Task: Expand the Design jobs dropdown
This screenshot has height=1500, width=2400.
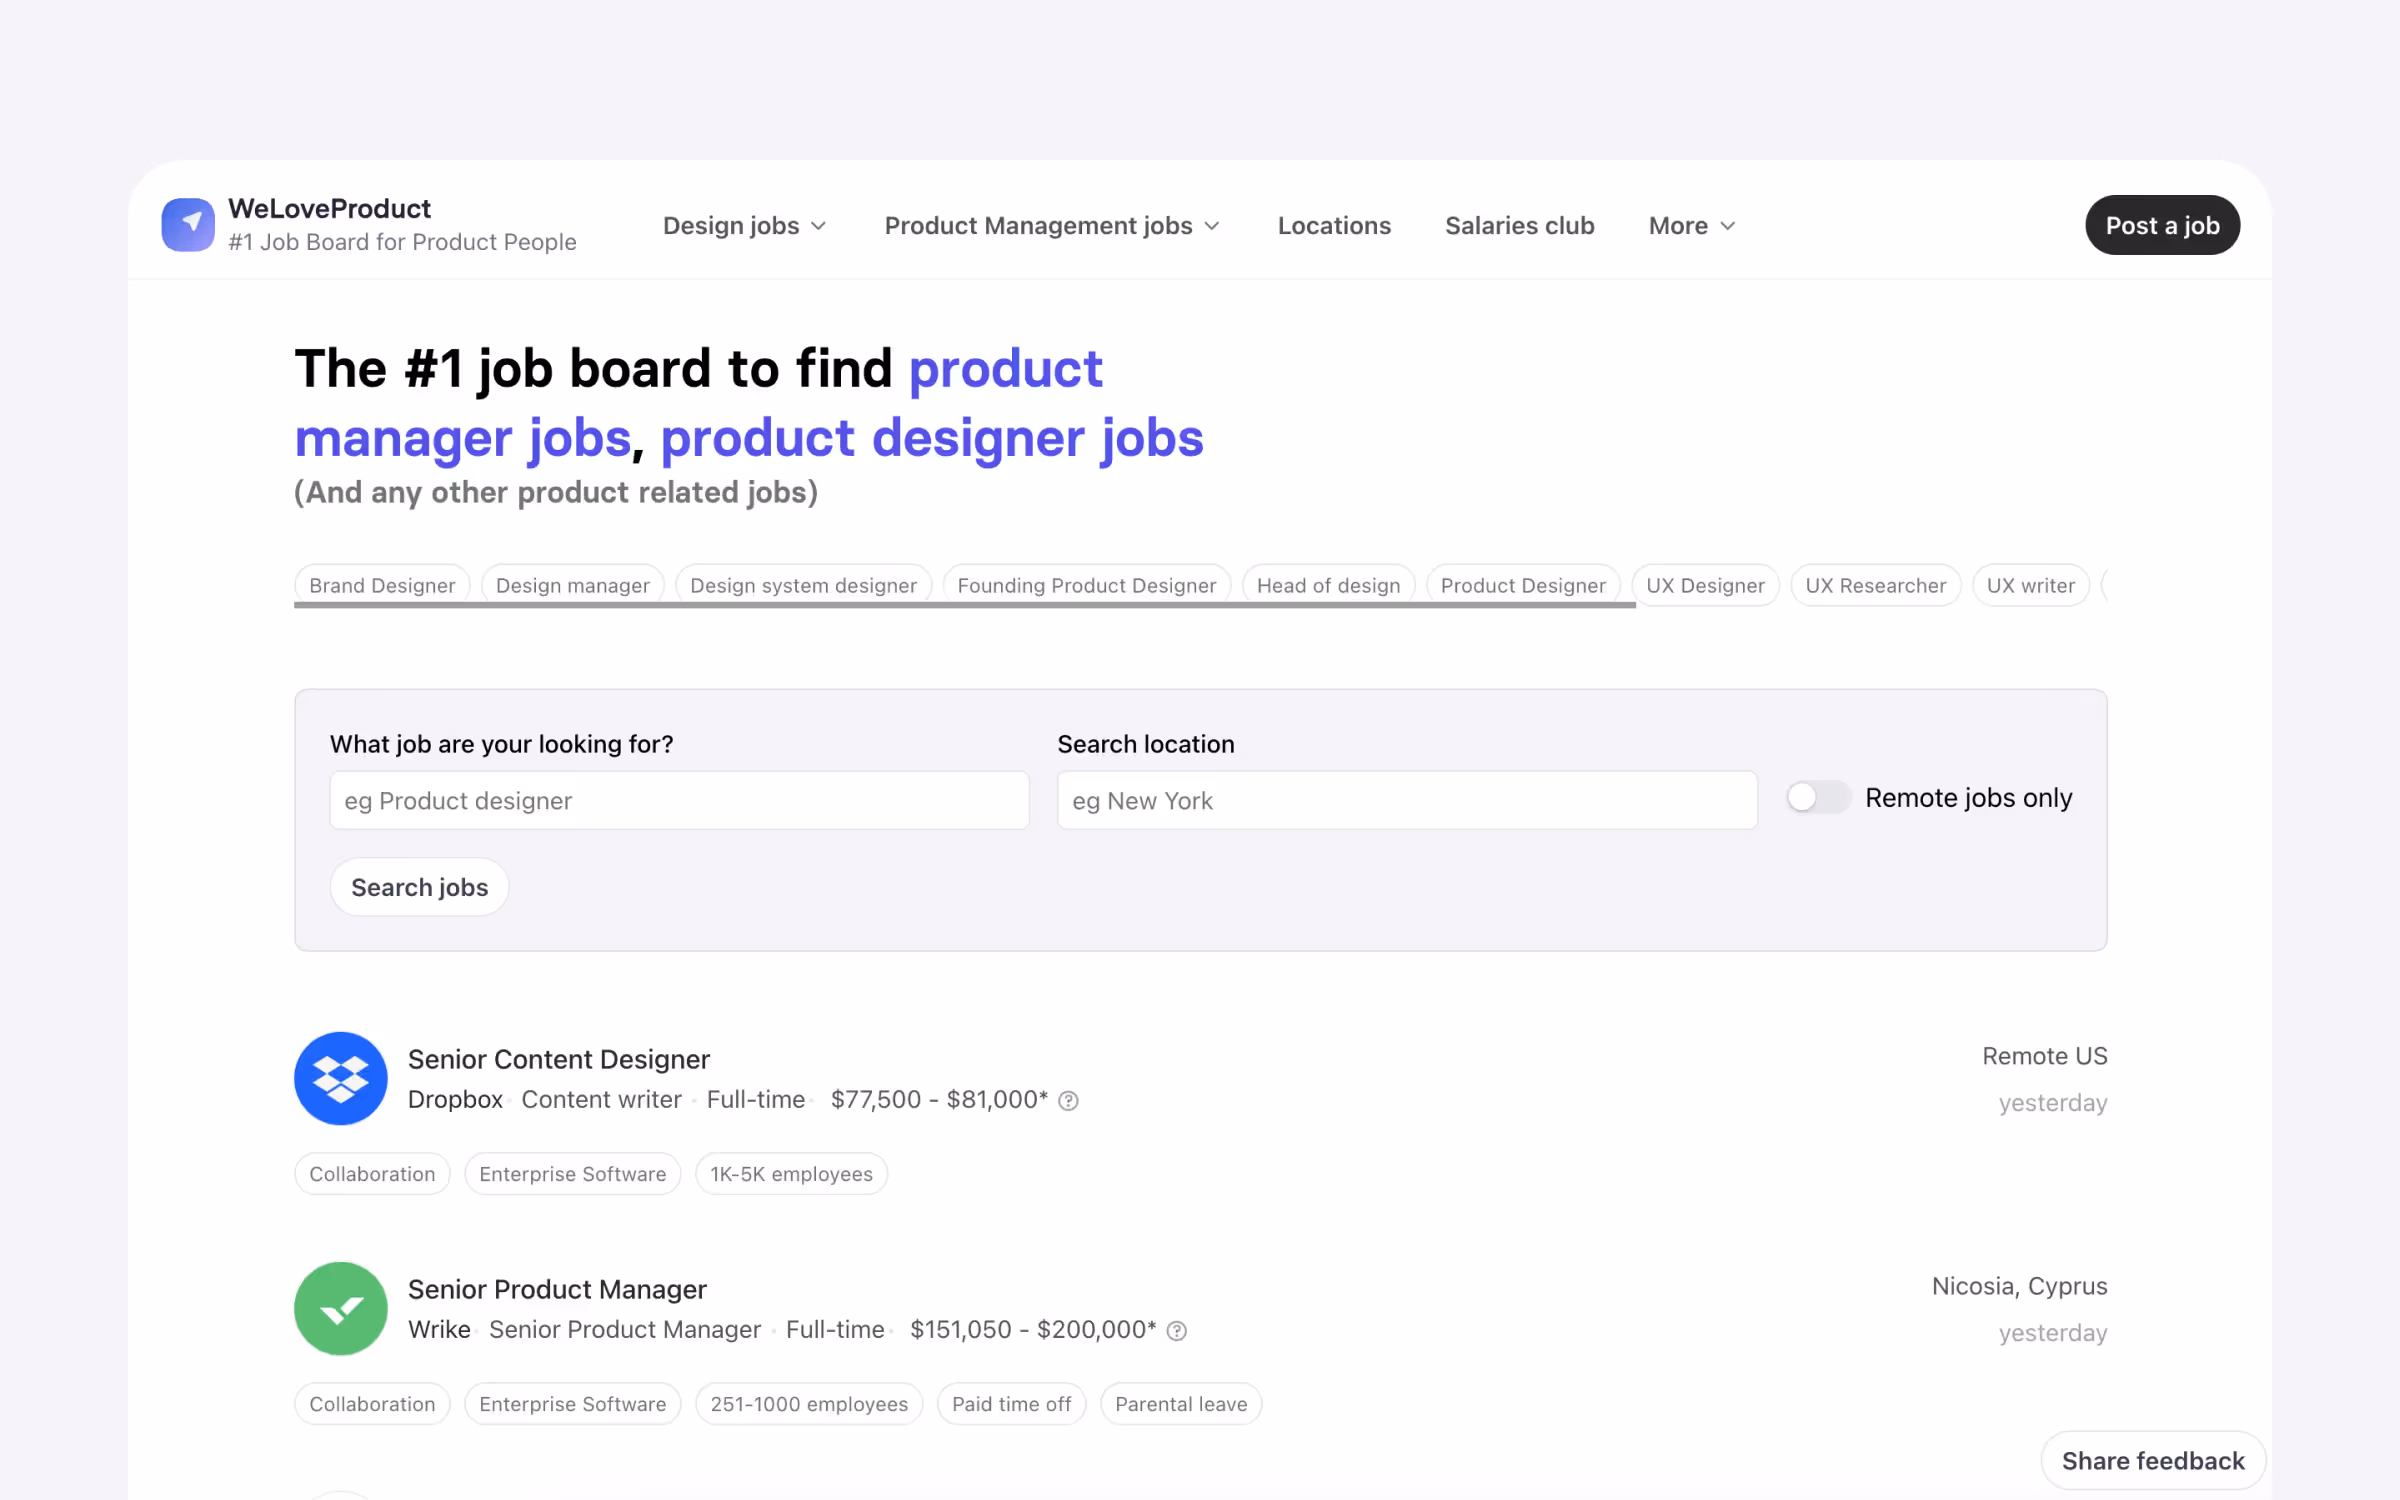Action: 744,225
